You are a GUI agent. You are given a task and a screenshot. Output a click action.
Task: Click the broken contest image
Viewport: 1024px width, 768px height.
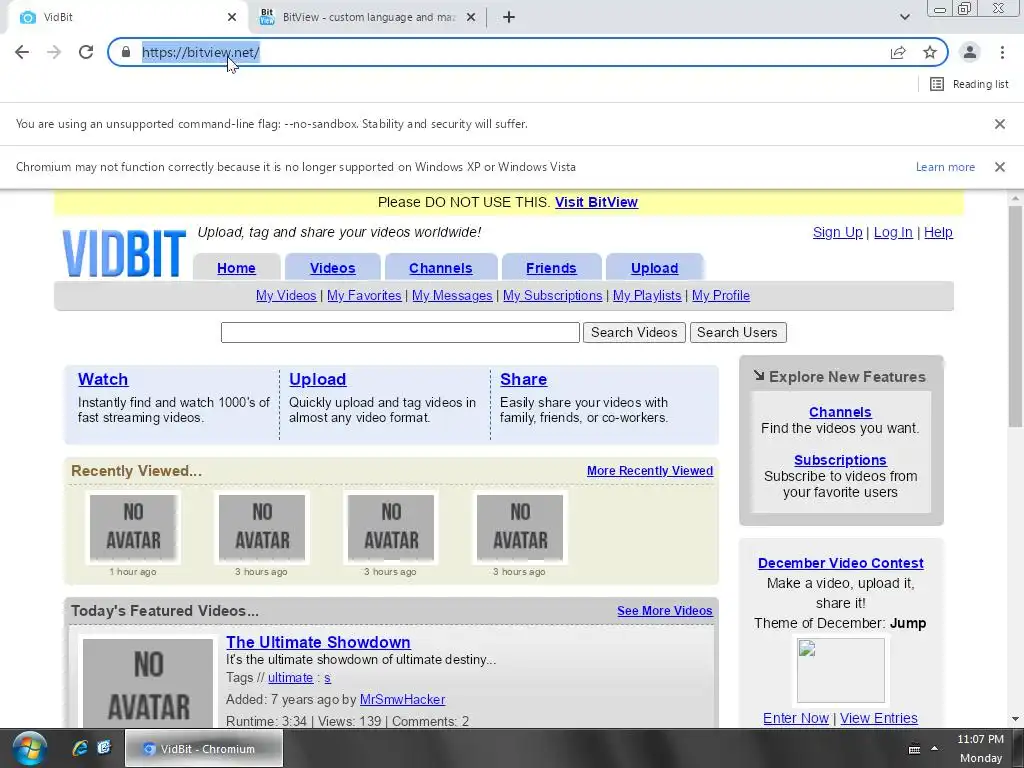tap(840, 671)
